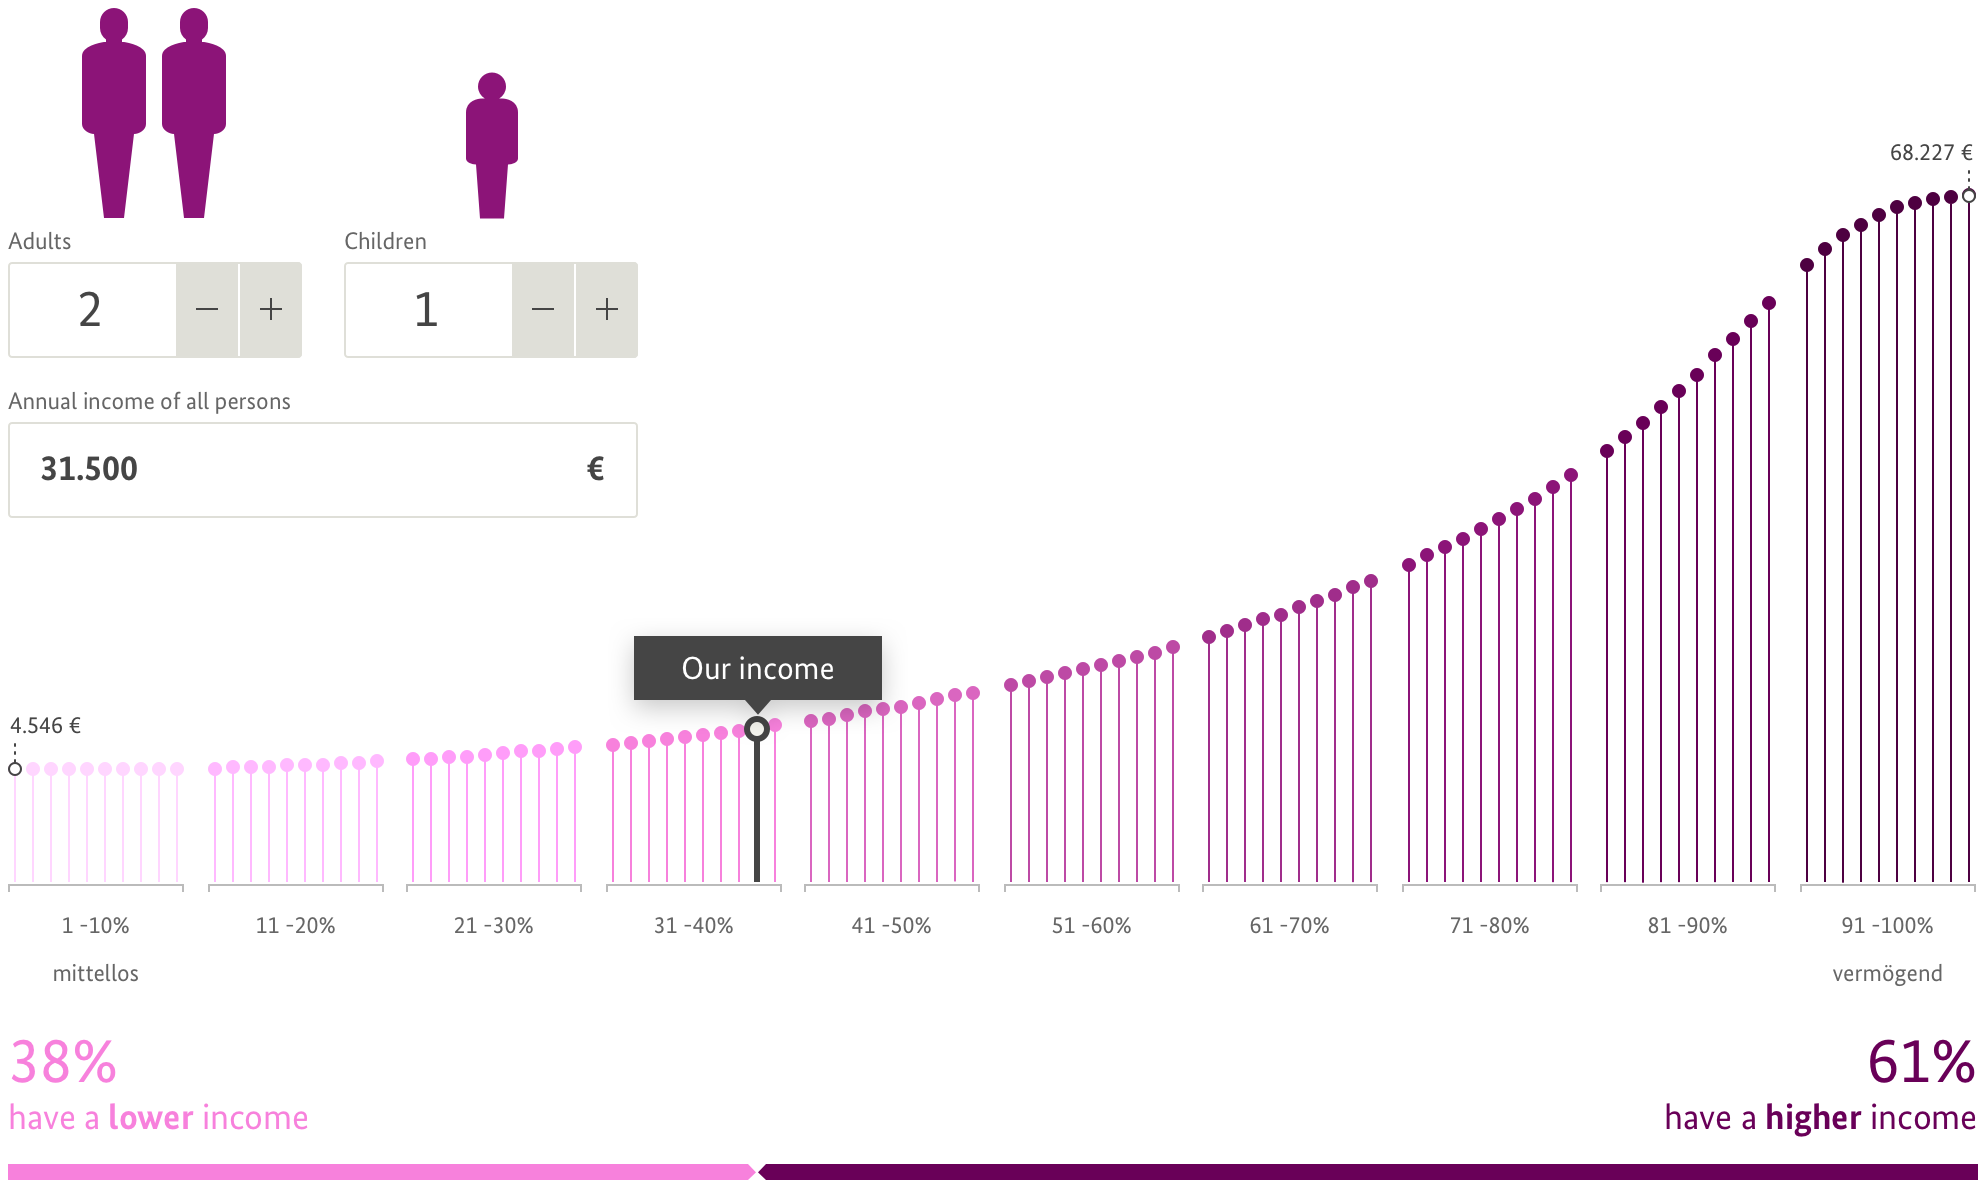Viewport: 1986px width, 1188px height.
Task: Click 'have a higher income' text
Action: 1820,1118
